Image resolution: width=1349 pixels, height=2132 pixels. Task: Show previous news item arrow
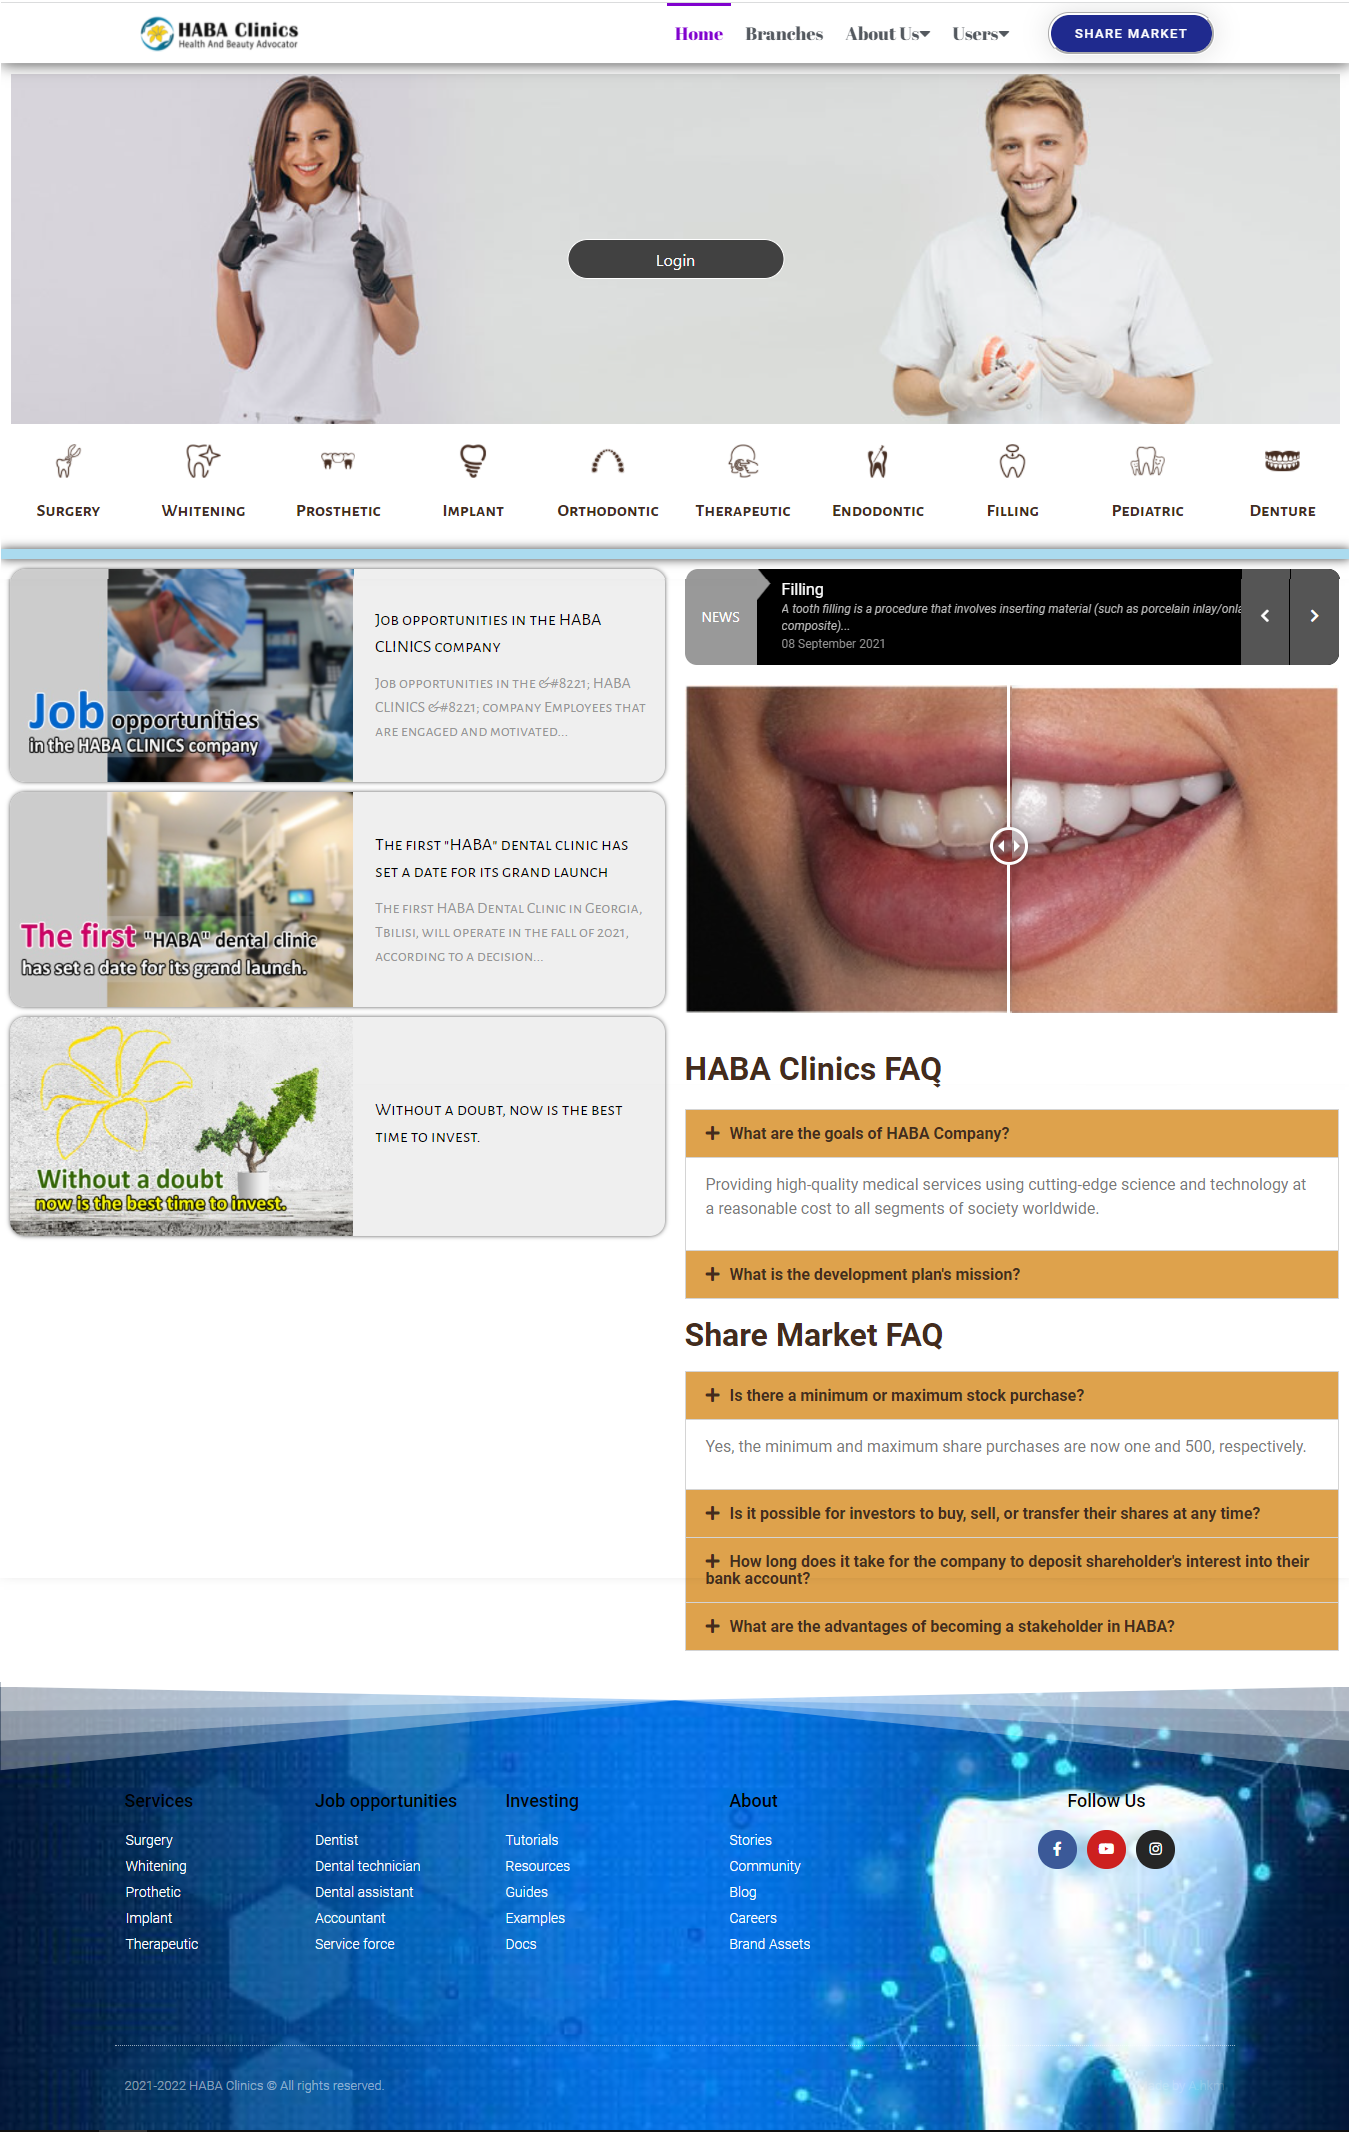coord(1265,617)
